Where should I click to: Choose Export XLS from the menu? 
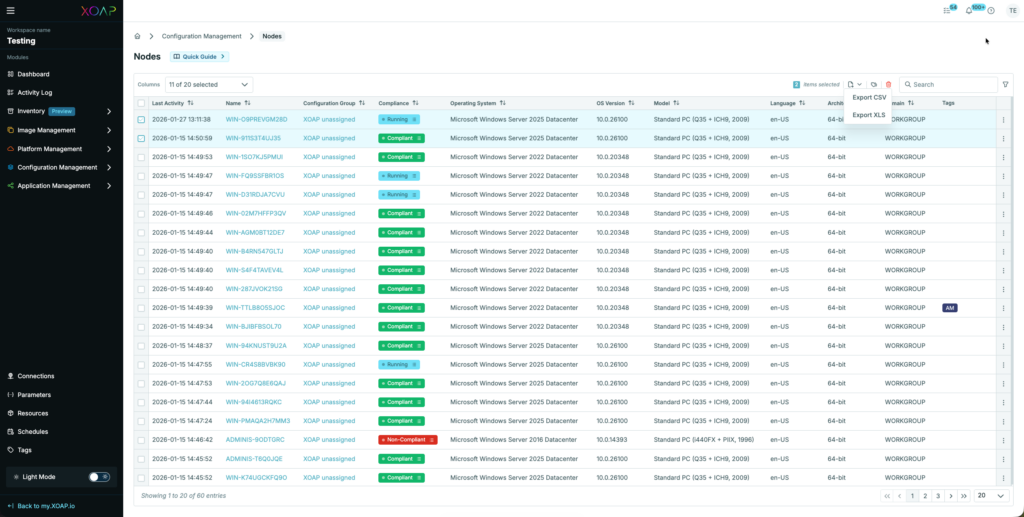tap(868, 115)
